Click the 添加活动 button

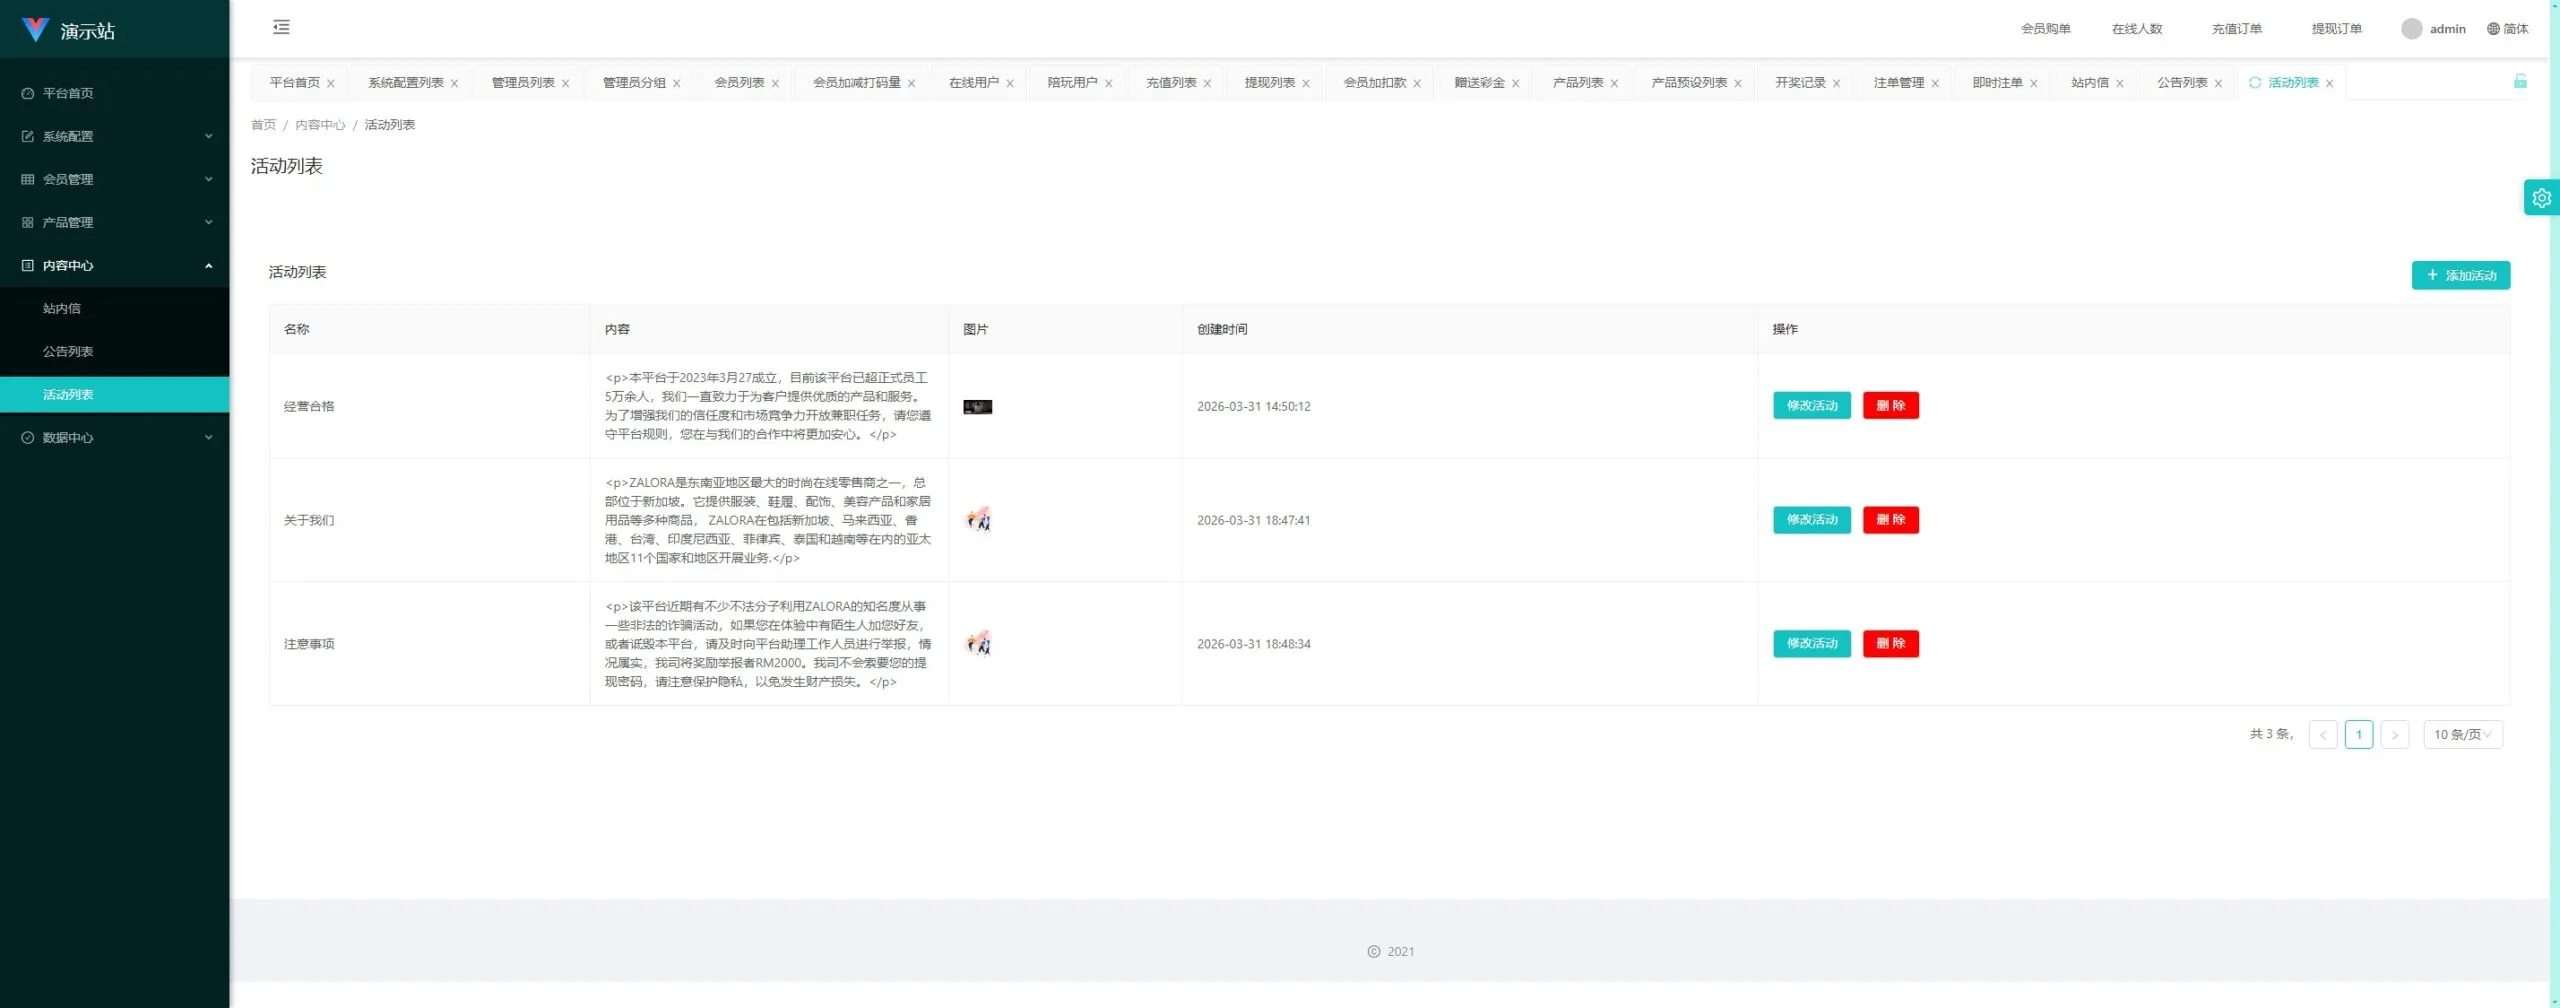[x=2460, y=275]
